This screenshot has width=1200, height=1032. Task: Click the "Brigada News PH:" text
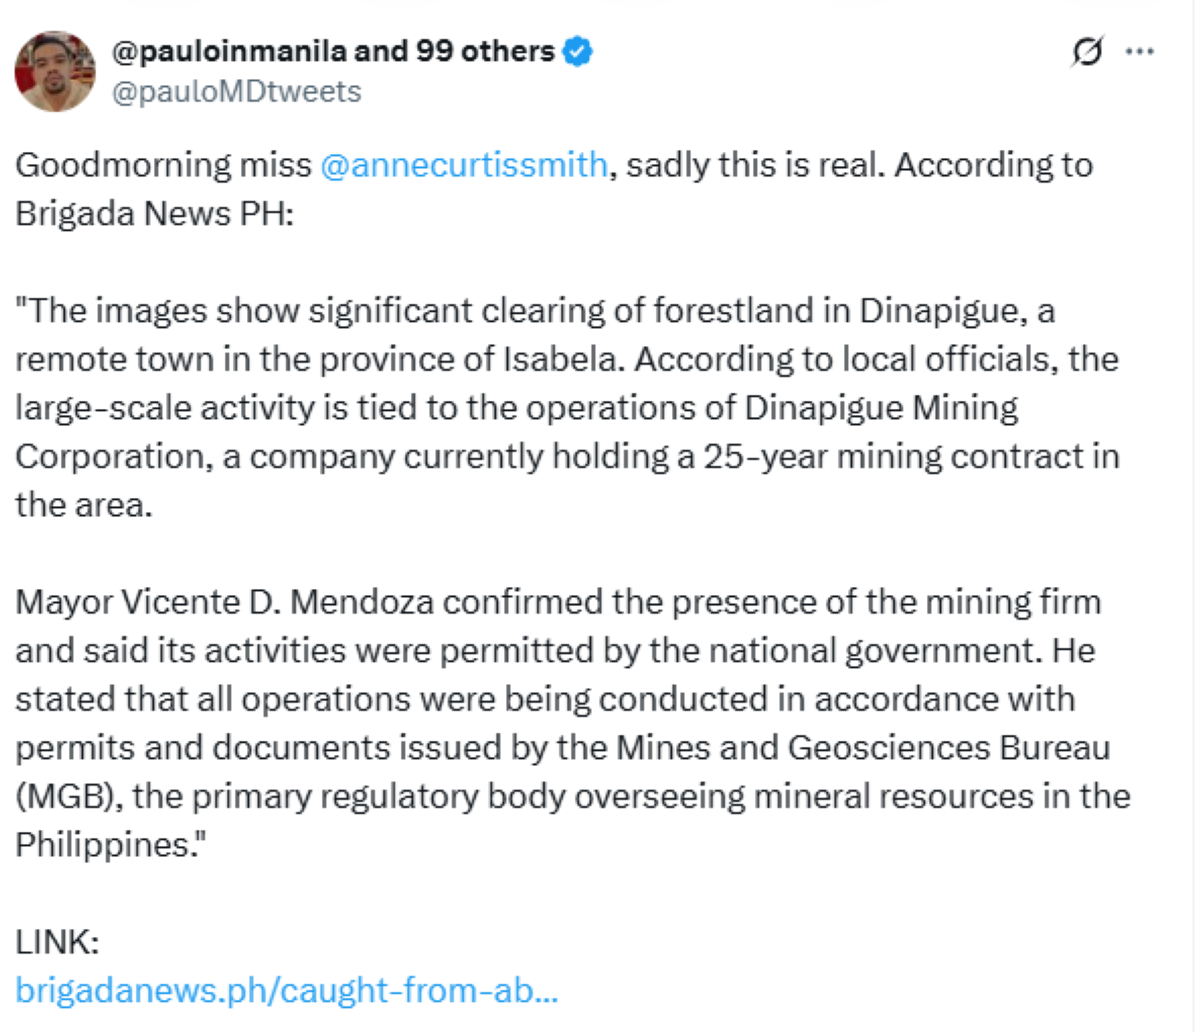pos(155,213)
